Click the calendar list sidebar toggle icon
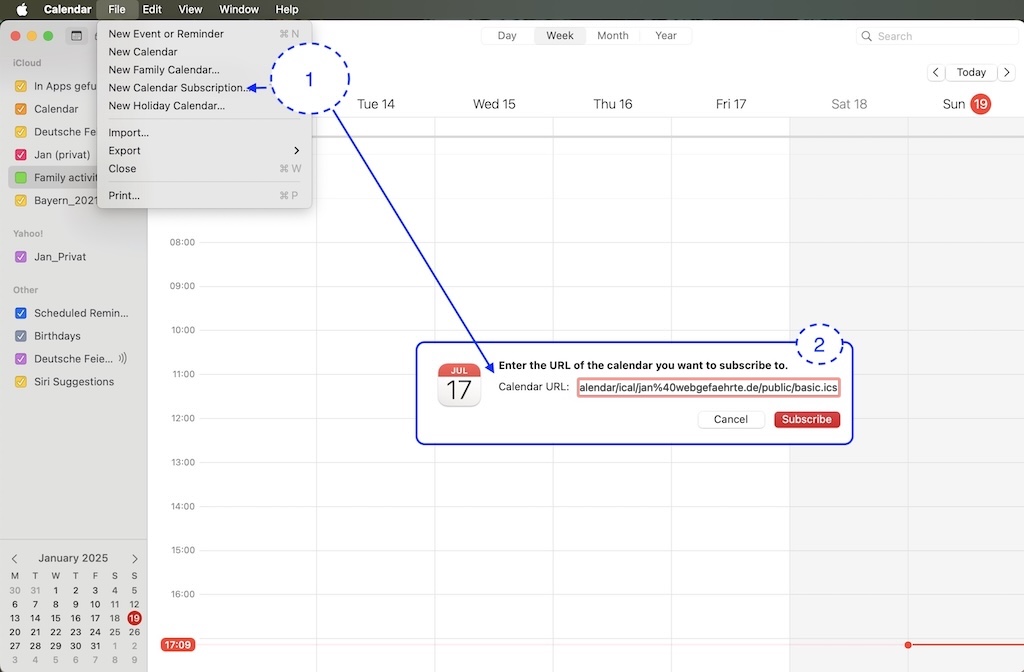Image resolution: width=1024 pixels, height=672 pixels. [x=76, y=36]
